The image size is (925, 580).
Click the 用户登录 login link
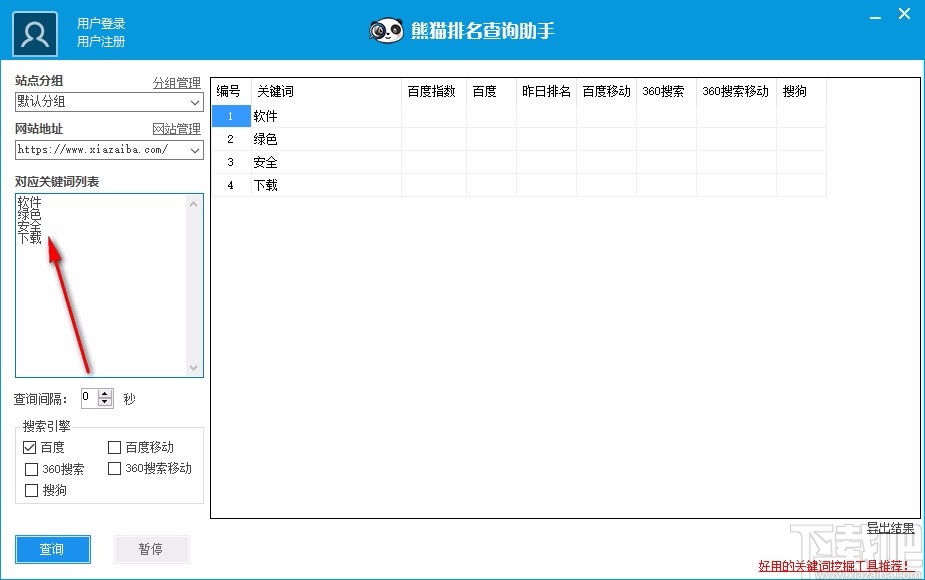click(100, 23)
